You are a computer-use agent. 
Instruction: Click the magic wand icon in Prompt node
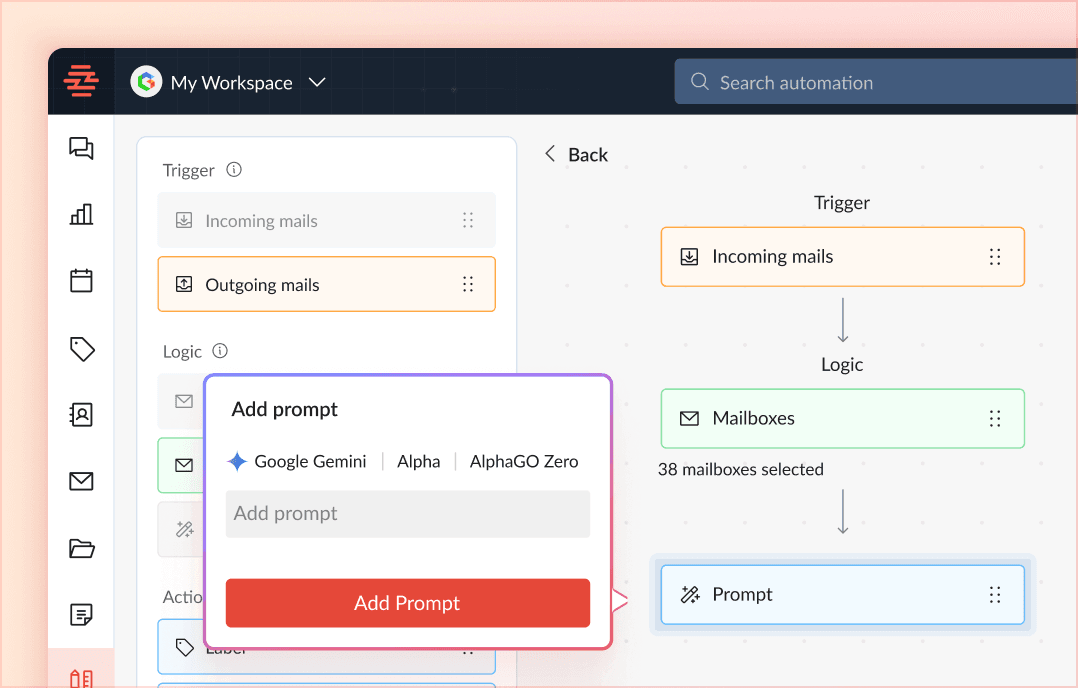tap(690, 595)
